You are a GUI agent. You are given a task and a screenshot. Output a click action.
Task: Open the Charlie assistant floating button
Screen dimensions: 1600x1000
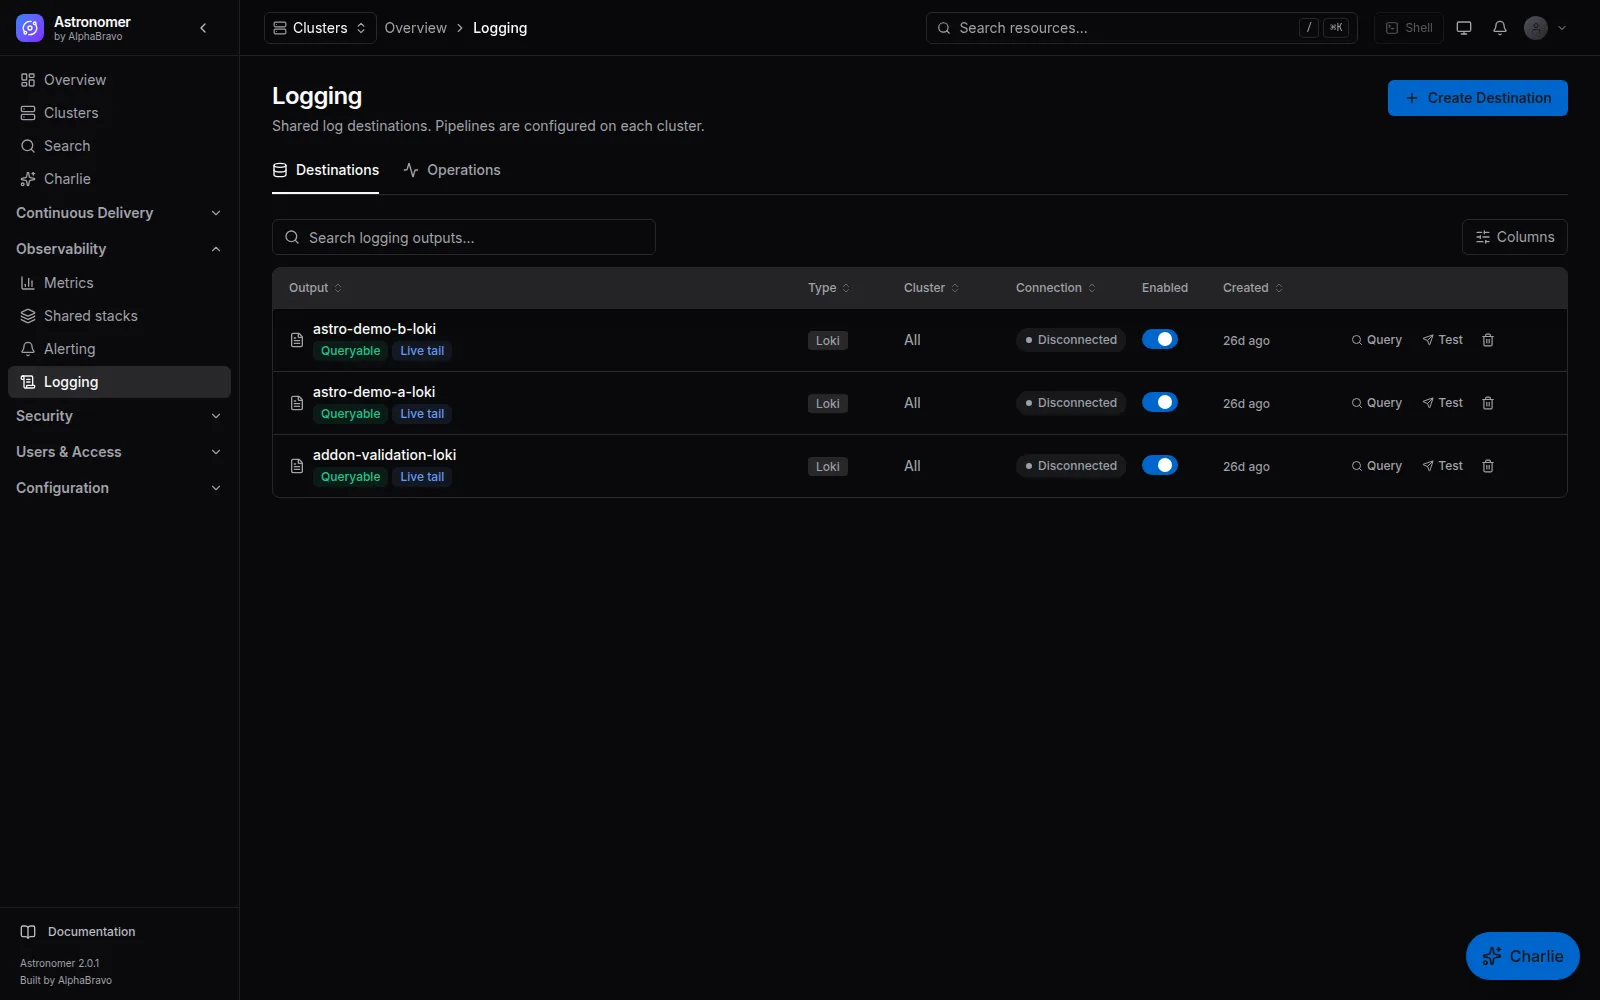(x=1523, y=956)
